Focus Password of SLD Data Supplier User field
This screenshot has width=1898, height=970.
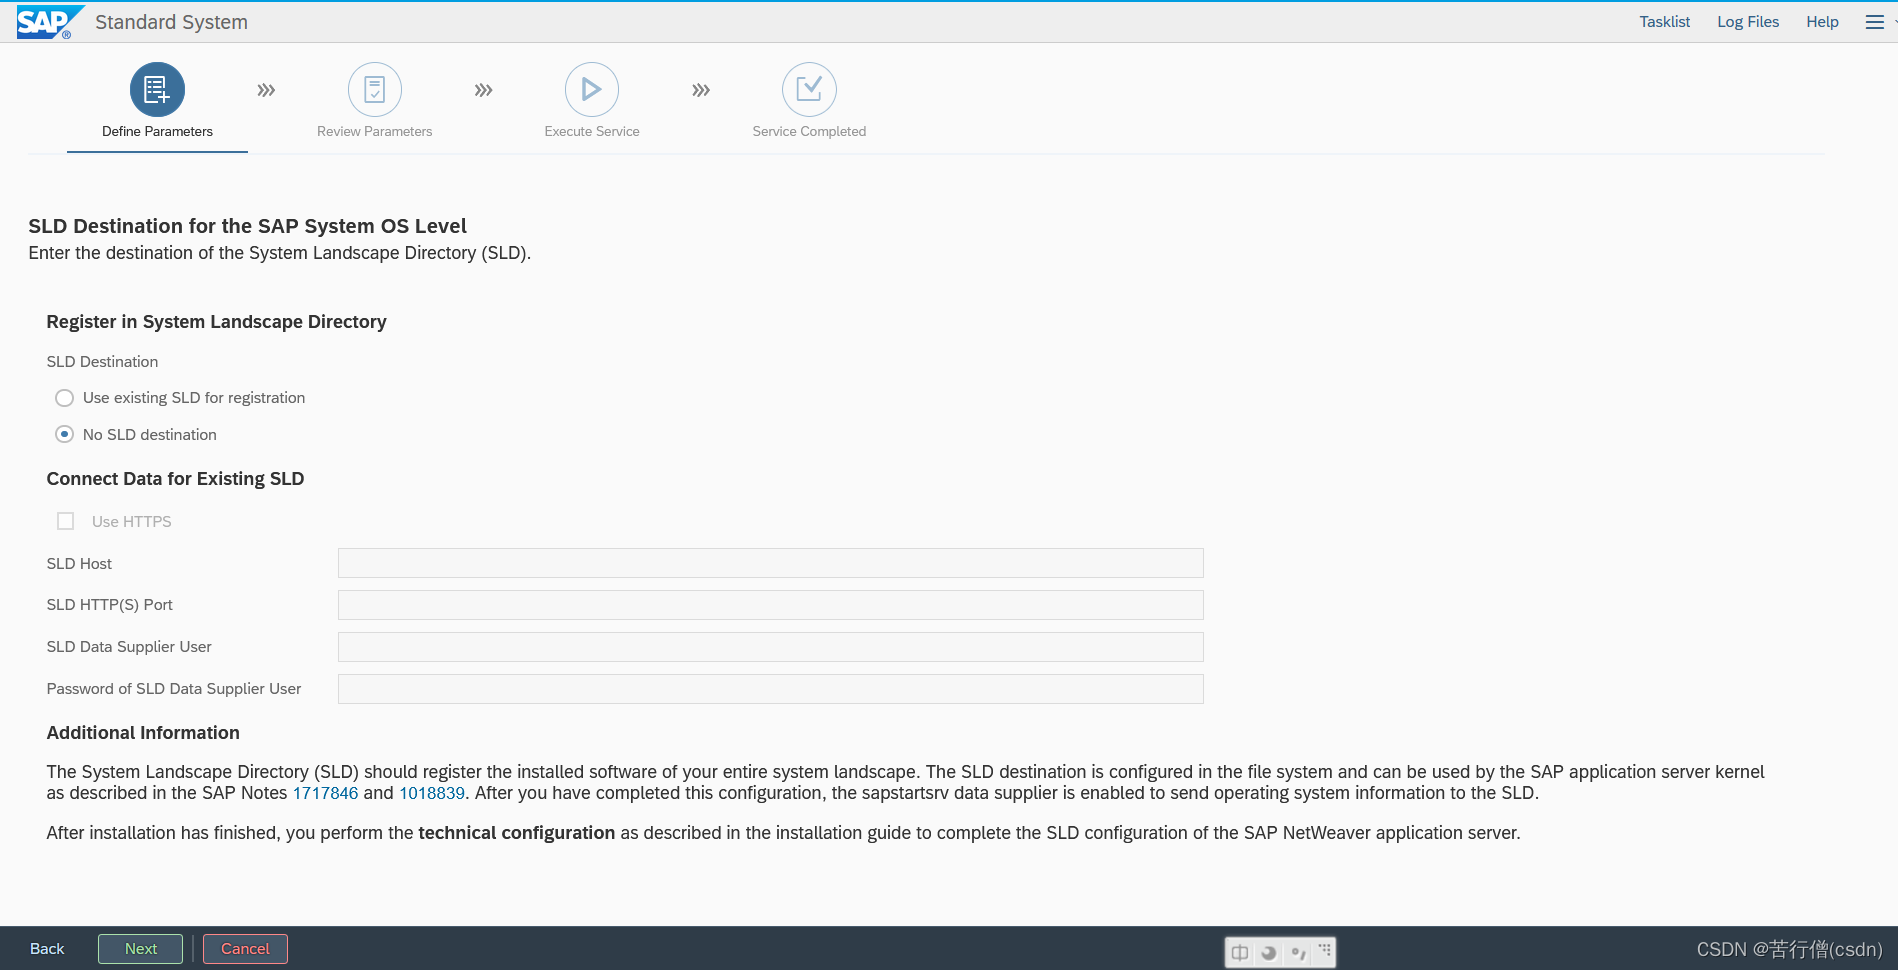pos(770,689)
